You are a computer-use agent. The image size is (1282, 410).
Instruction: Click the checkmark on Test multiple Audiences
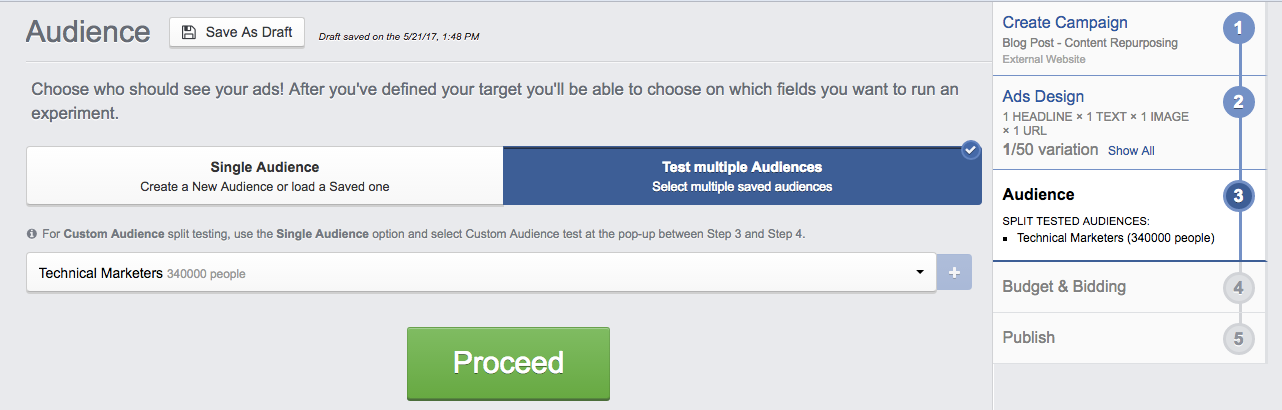pos(970,150)
